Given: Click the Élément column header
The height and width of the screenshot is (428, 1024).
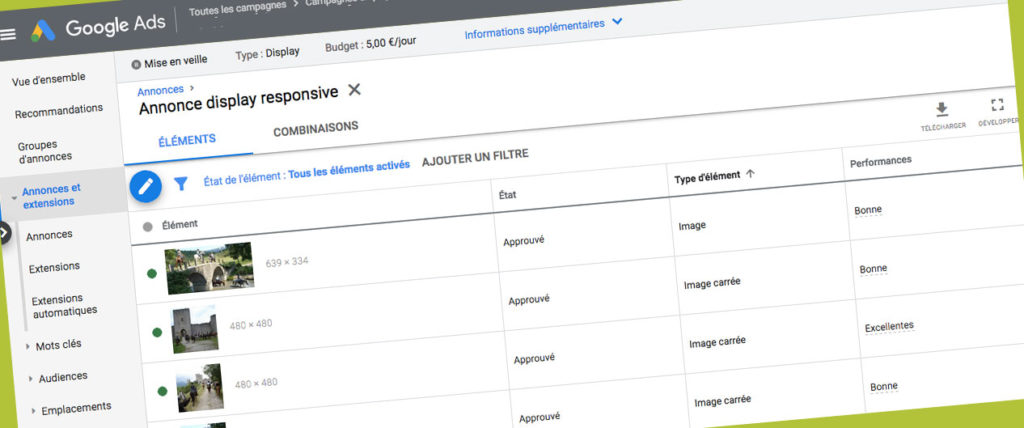Looking at the screenshot, I should tap(180, 225).
